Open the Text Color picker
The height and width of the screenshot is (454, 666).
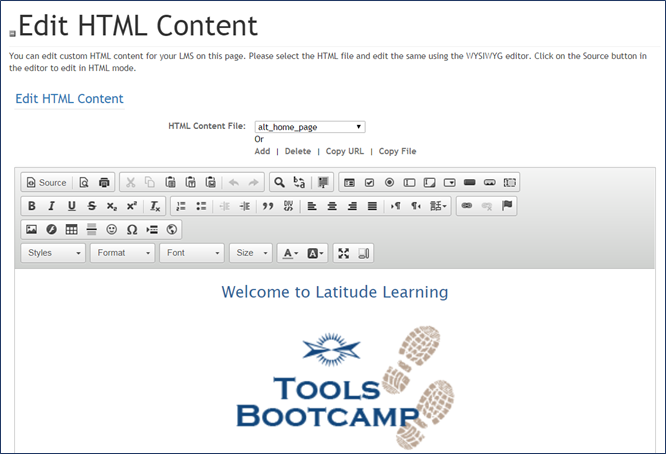[x=291, y=253]
